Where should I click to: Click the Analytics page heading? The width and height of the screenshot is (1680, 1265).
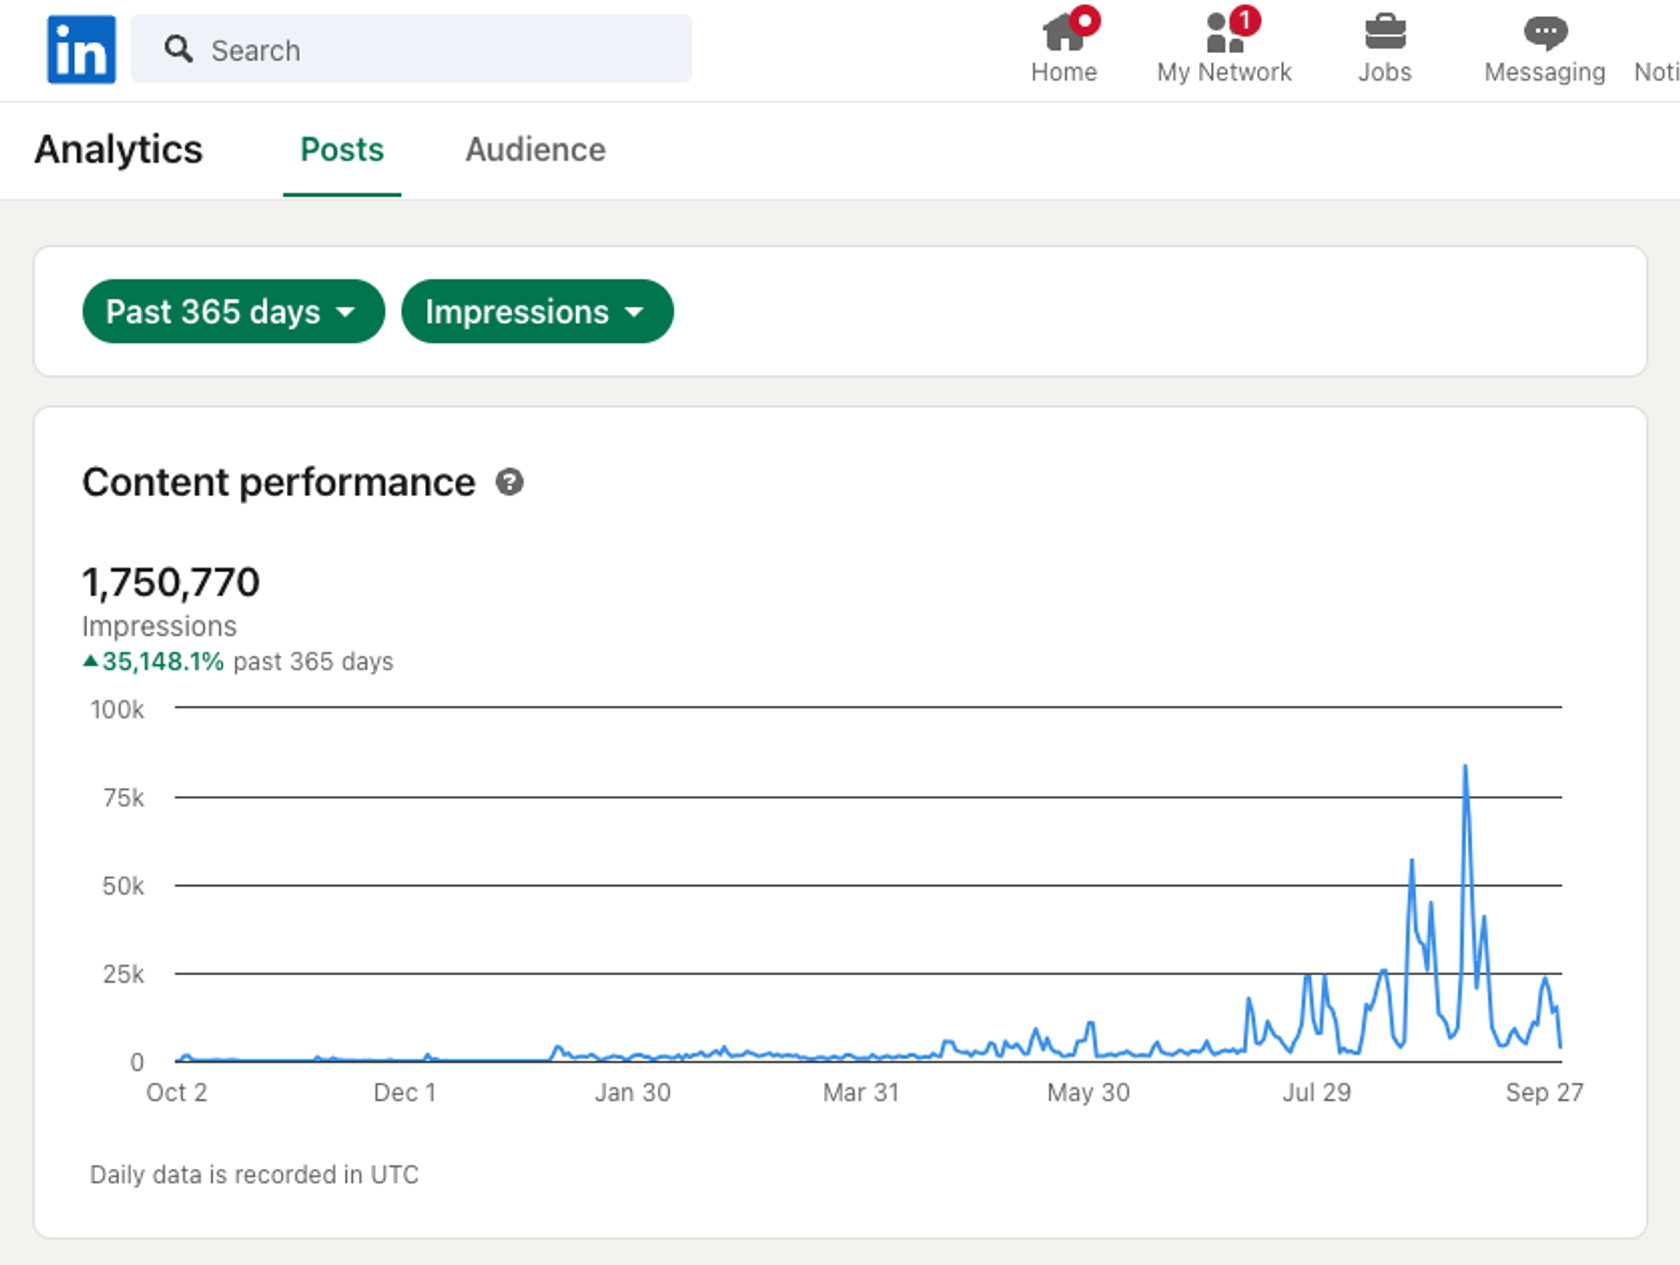point(118,150)
